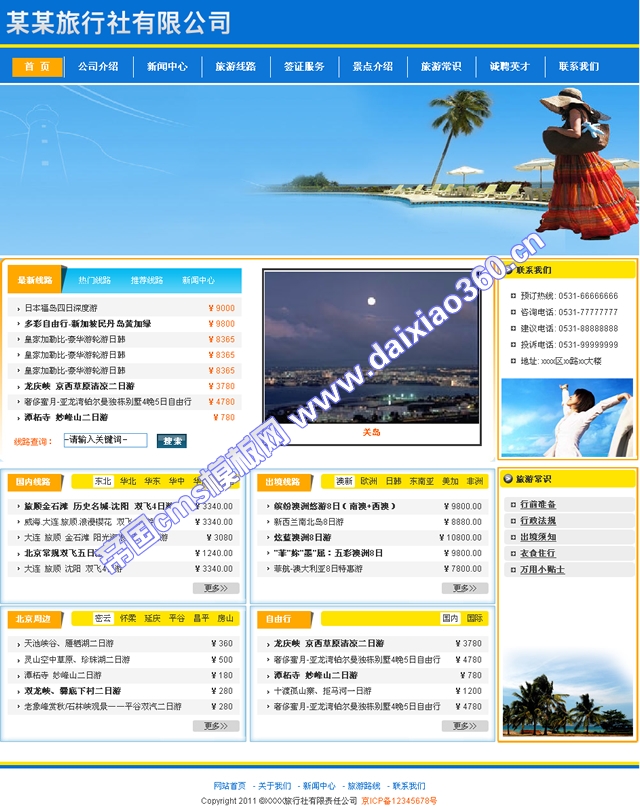
Task: Click the 网站首页 footer link
Action: tap(229, 786)
